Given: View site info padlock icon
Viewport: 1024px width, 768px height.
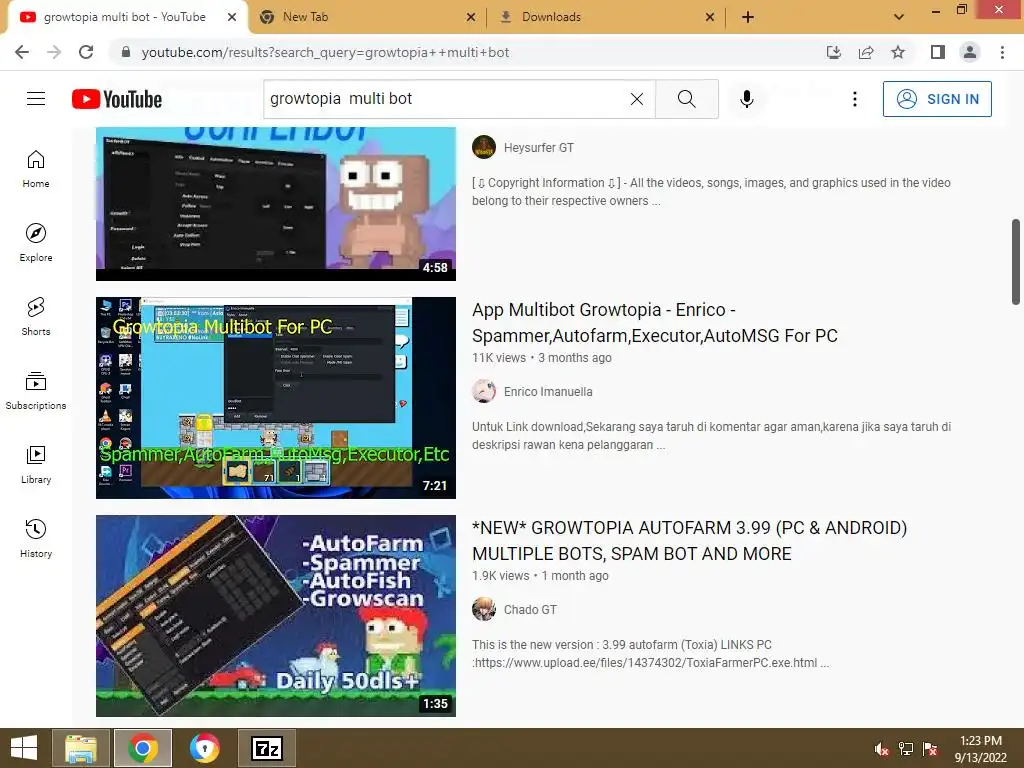Looking at the screenshot, I should tap(125, 52).
